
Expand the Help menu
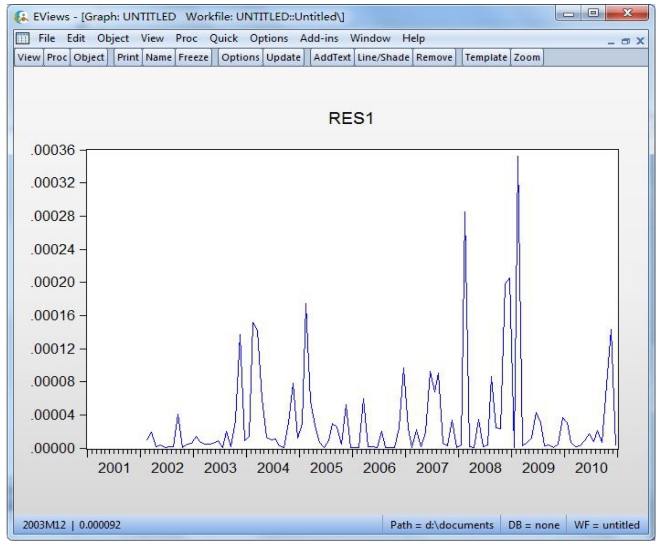click(x=413, y=38)
